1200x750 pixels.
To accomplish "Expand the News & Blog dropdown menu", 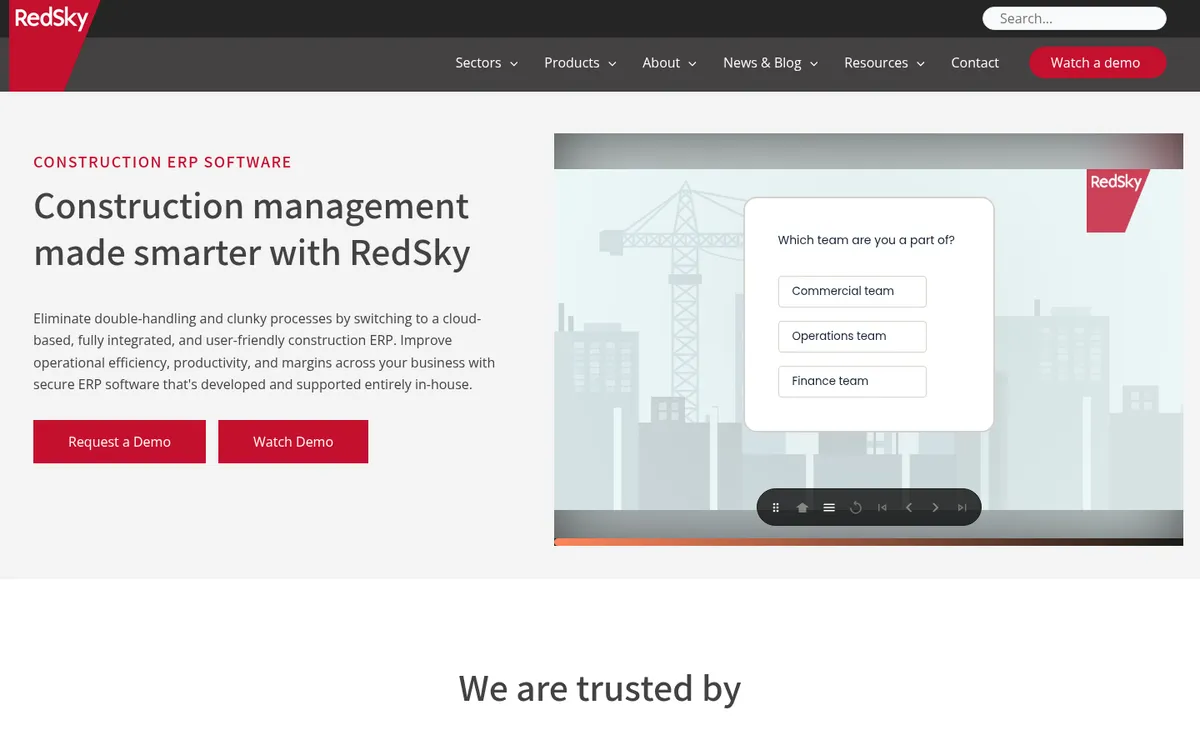I will click(771, 63).
